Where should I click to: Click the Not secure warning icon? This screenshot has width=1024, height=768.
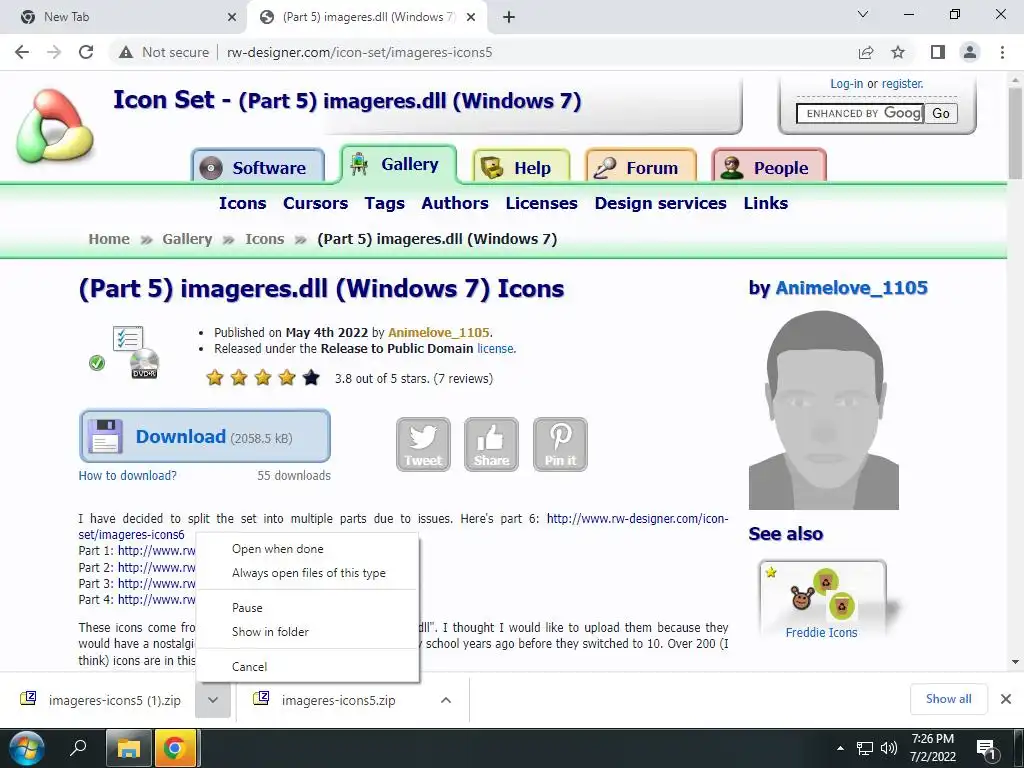point(126,52)
